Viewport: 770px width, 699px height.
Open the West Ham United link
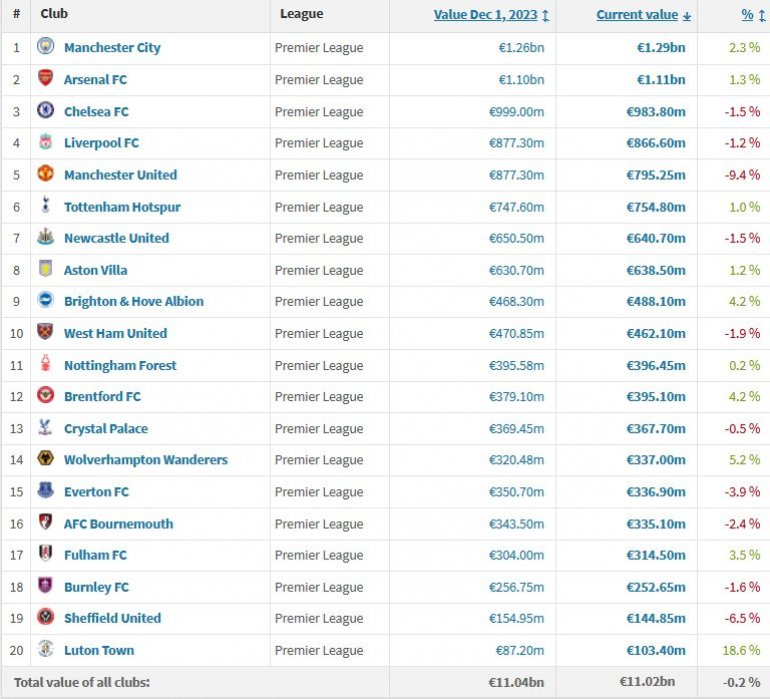115,333
